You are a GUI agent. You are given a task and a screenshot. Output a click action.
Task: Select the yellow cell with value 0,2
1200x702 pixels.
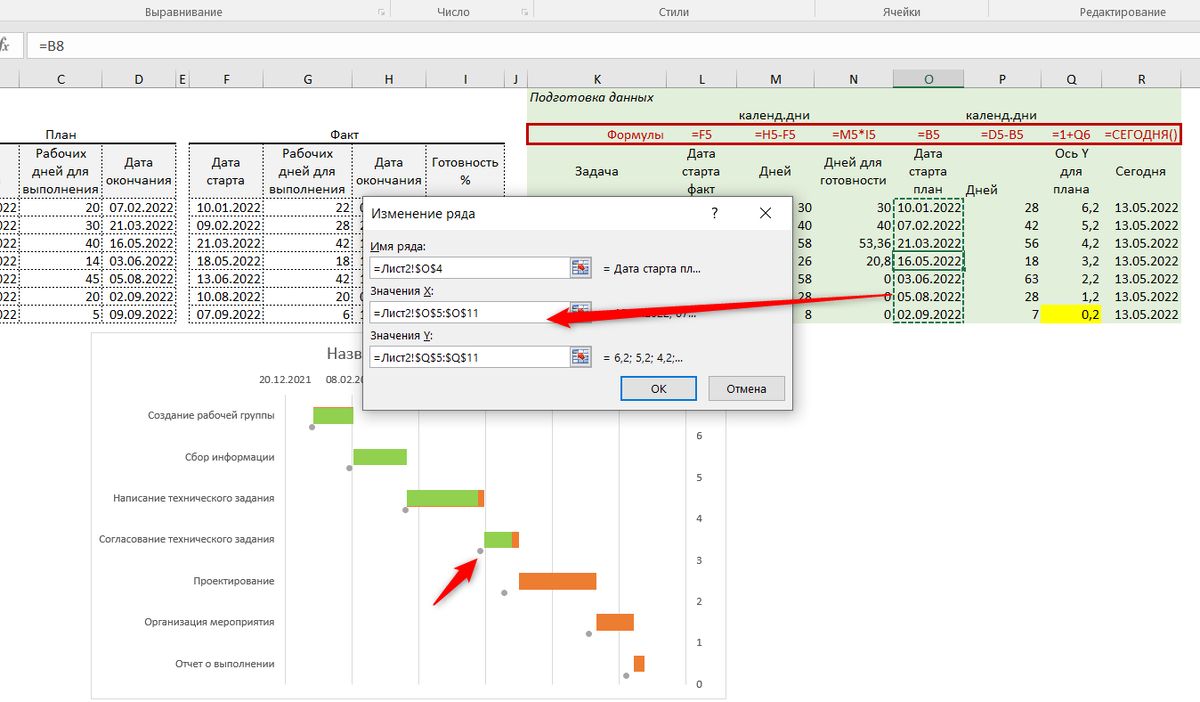coord(1071,314)
